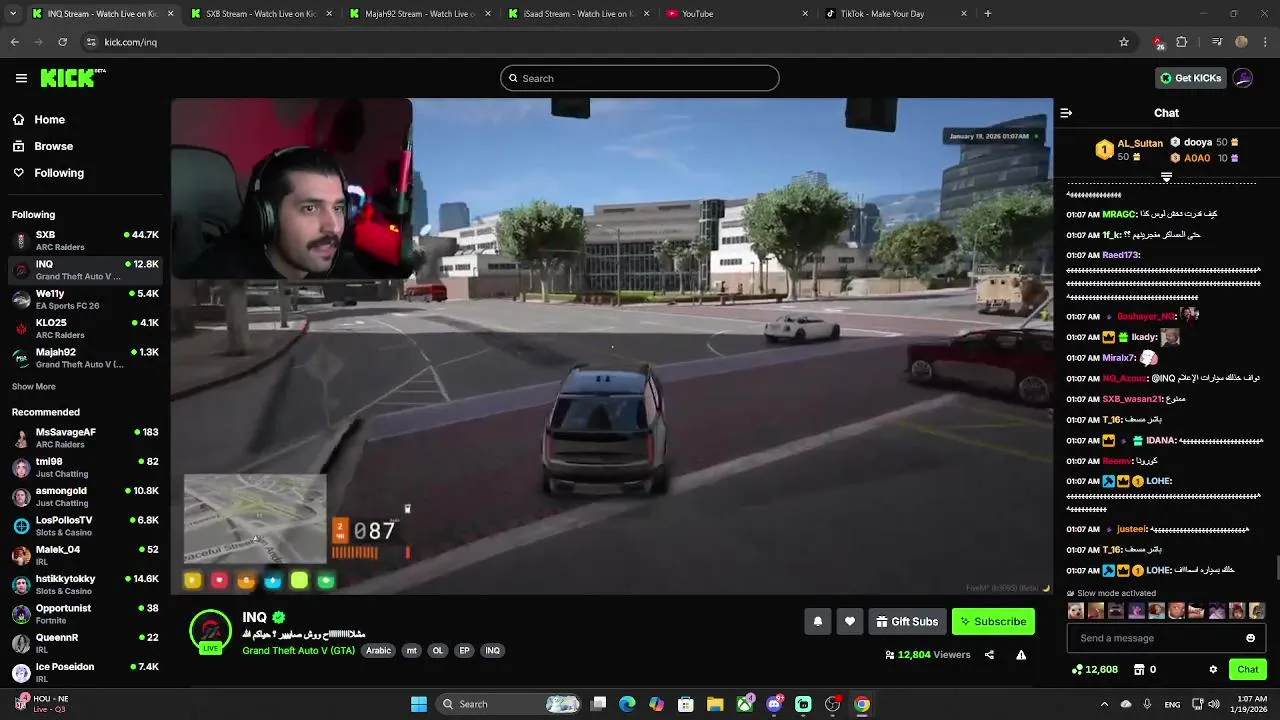Reload the page
The height and width of the screenshot is (720, 1280).
[x=62, y=42]
